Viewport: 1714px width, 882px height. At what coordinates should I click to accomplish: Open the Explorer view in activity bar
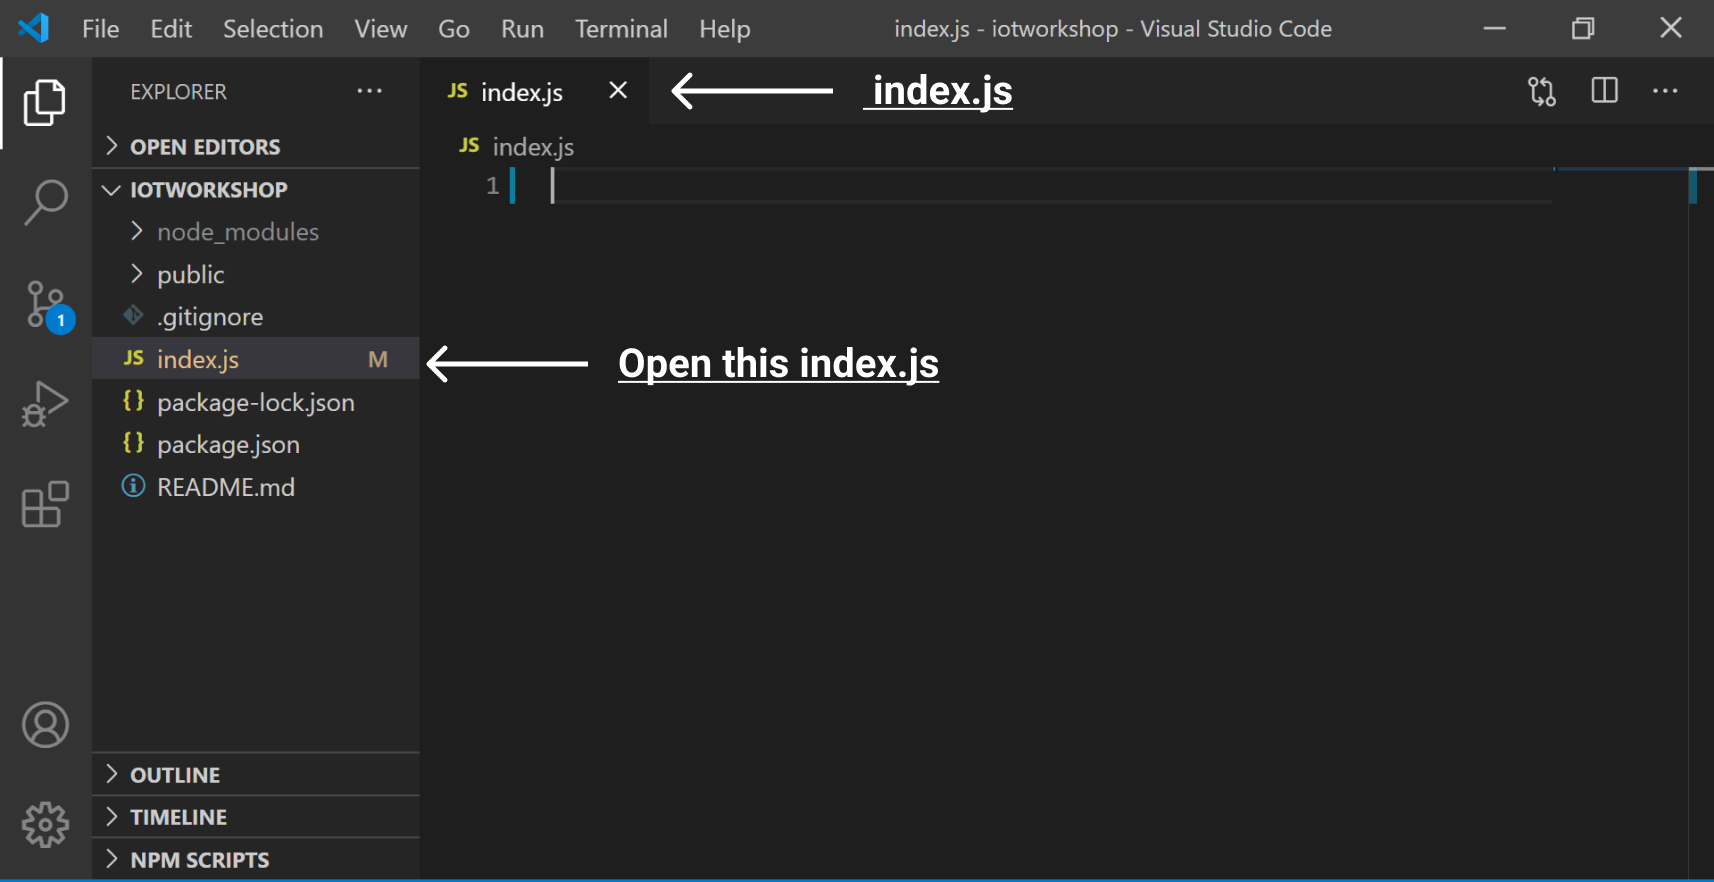click(x=45, y=103)
